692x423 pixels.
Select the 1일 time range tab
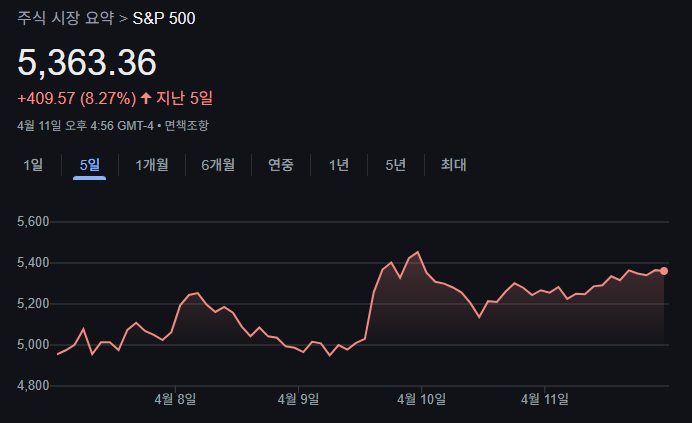[33, 165]
